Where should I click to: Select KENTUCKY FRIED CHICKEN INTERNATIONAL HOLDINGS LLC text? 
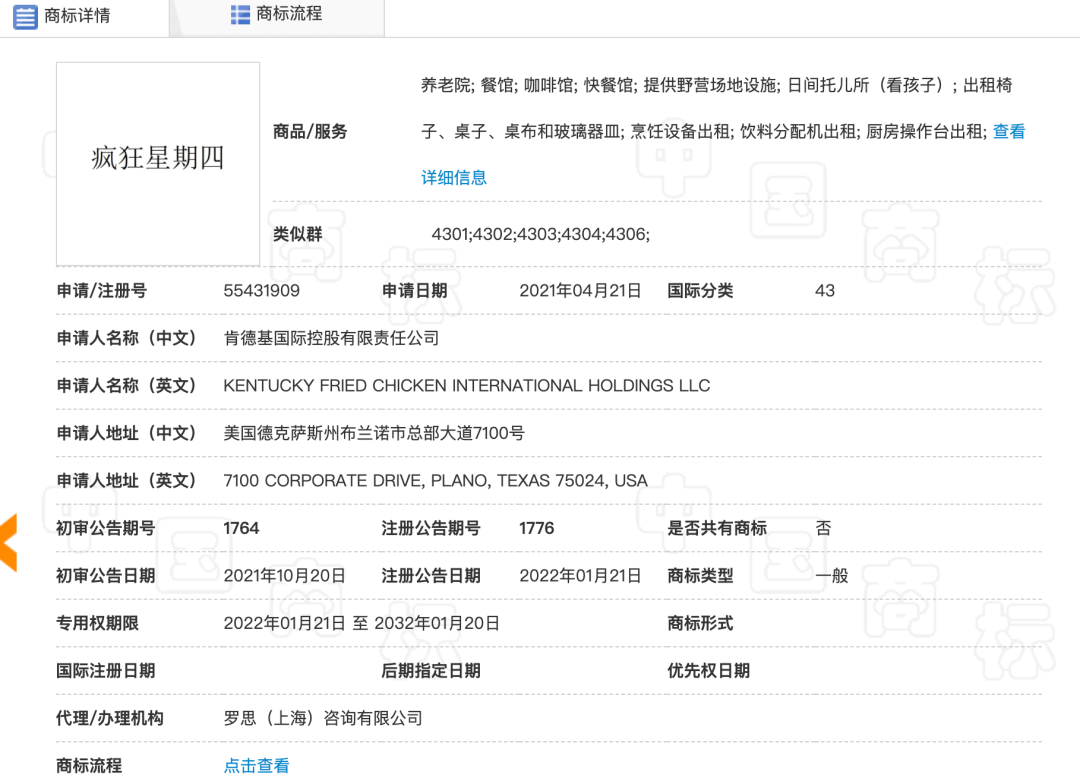pos(466,386)
